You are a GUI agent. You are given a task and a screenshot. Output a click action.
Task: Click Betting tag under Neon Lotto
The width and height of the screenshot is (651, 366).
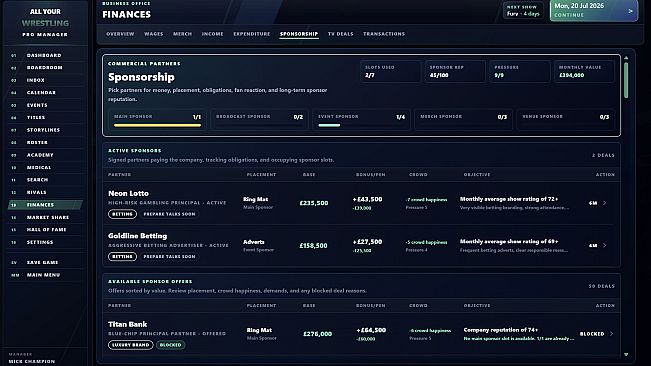point(122,214)
